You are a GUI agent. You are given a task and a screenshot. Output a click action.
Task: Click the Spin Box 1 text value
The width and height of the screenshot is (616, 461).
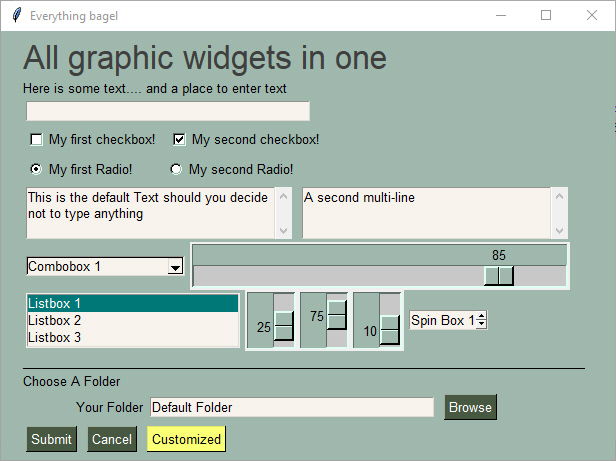coord(443,320)
